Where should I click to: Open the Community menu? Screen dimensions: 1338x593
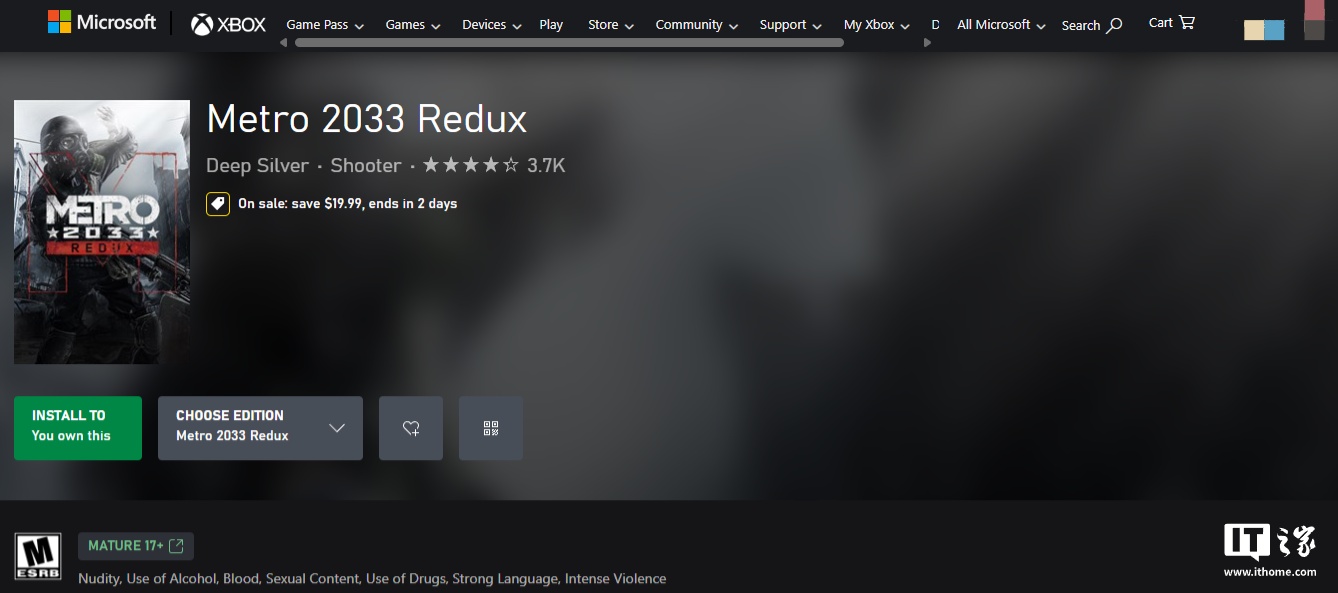tap(697, 25)
